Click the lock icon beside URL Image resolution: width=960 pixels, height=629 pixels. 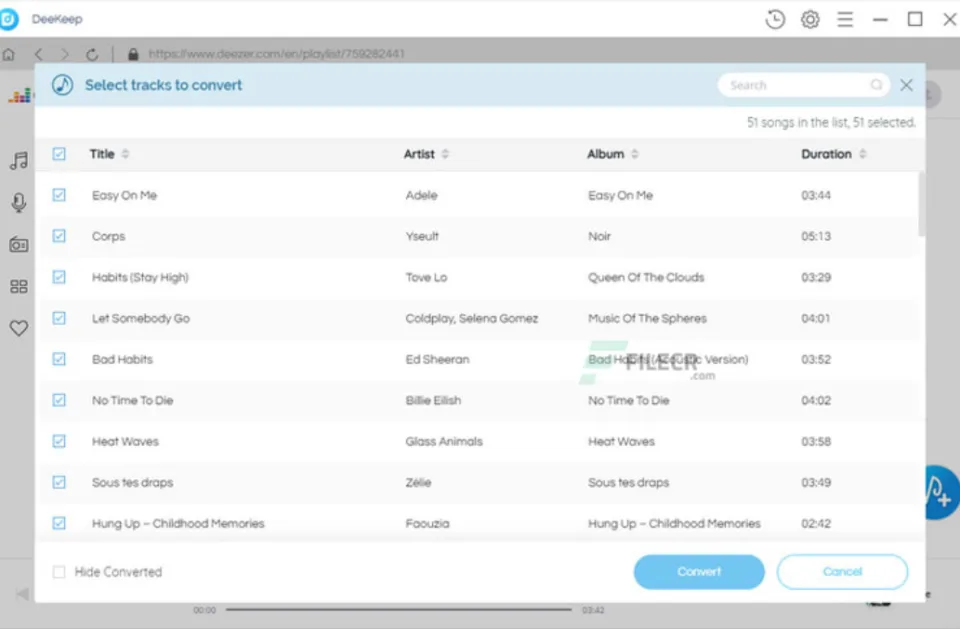click(133, 55)
